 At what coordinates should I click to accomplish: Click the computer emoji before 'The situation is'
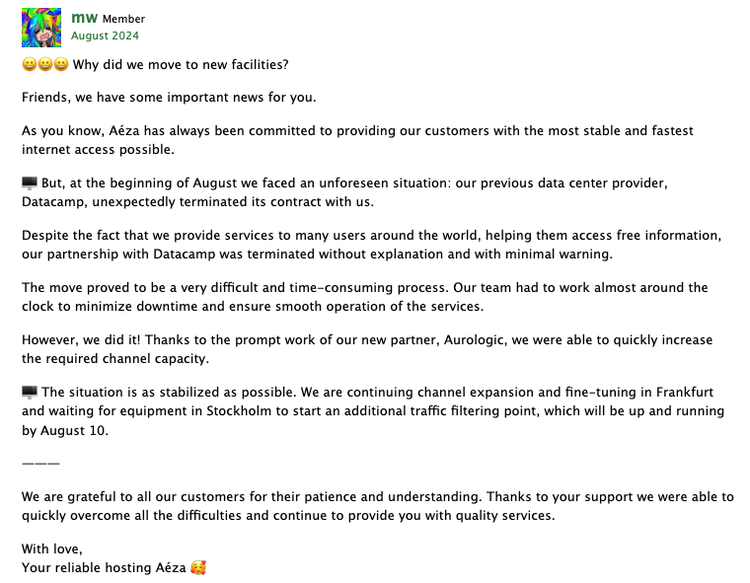29,392
